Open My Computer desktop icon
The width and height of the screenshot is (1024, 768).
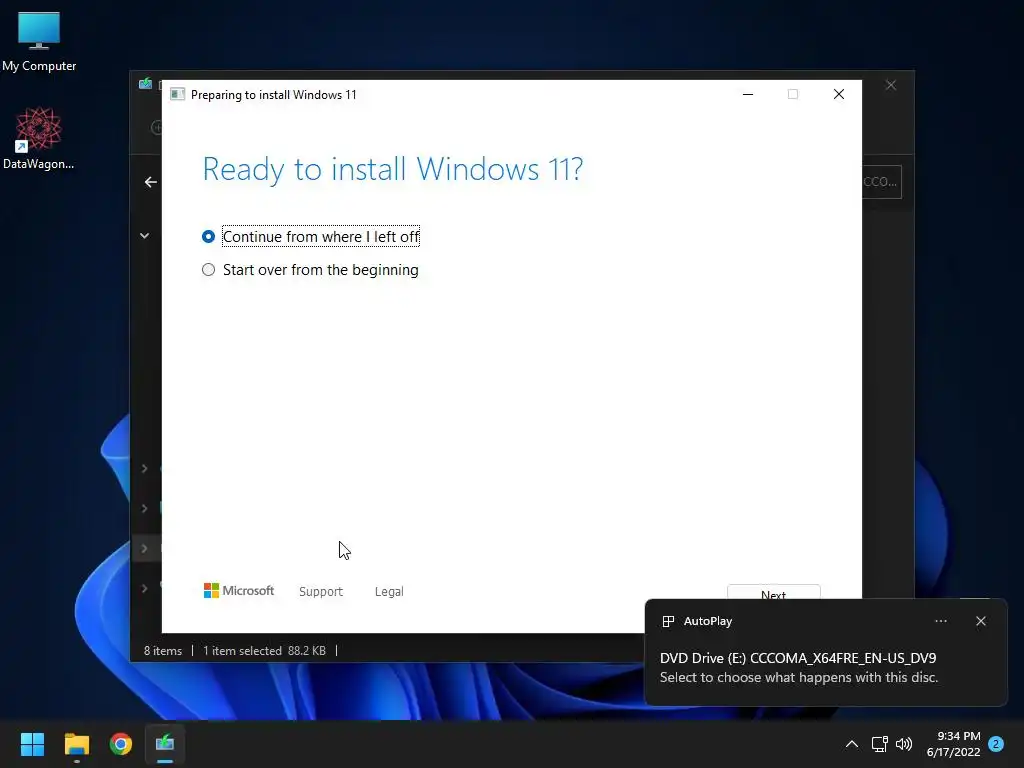[x=39, y=40]
